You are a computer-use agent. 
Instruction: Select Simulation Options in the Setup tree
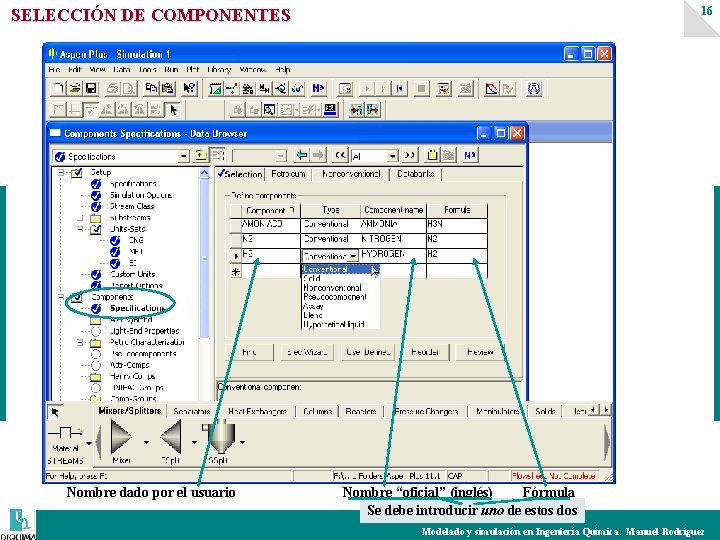click(x=141, y=195)
